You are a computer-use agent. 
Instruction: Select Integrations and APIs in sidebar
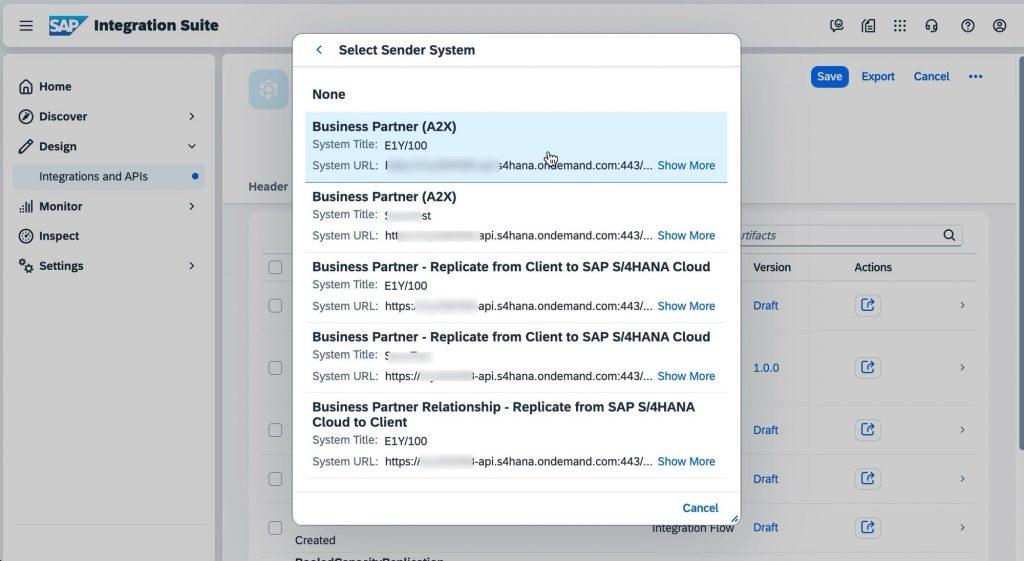[108, 176]
